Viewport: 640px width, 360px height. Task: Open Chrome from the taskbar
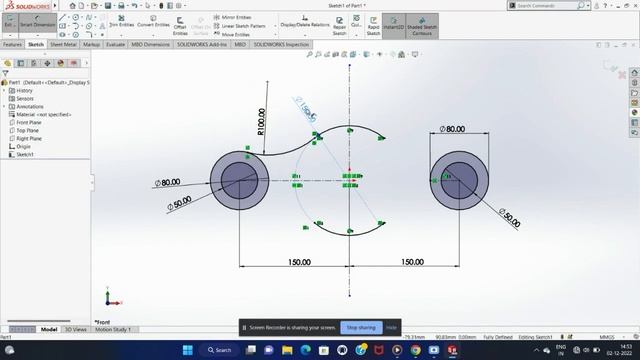click(x=416, y=350)
